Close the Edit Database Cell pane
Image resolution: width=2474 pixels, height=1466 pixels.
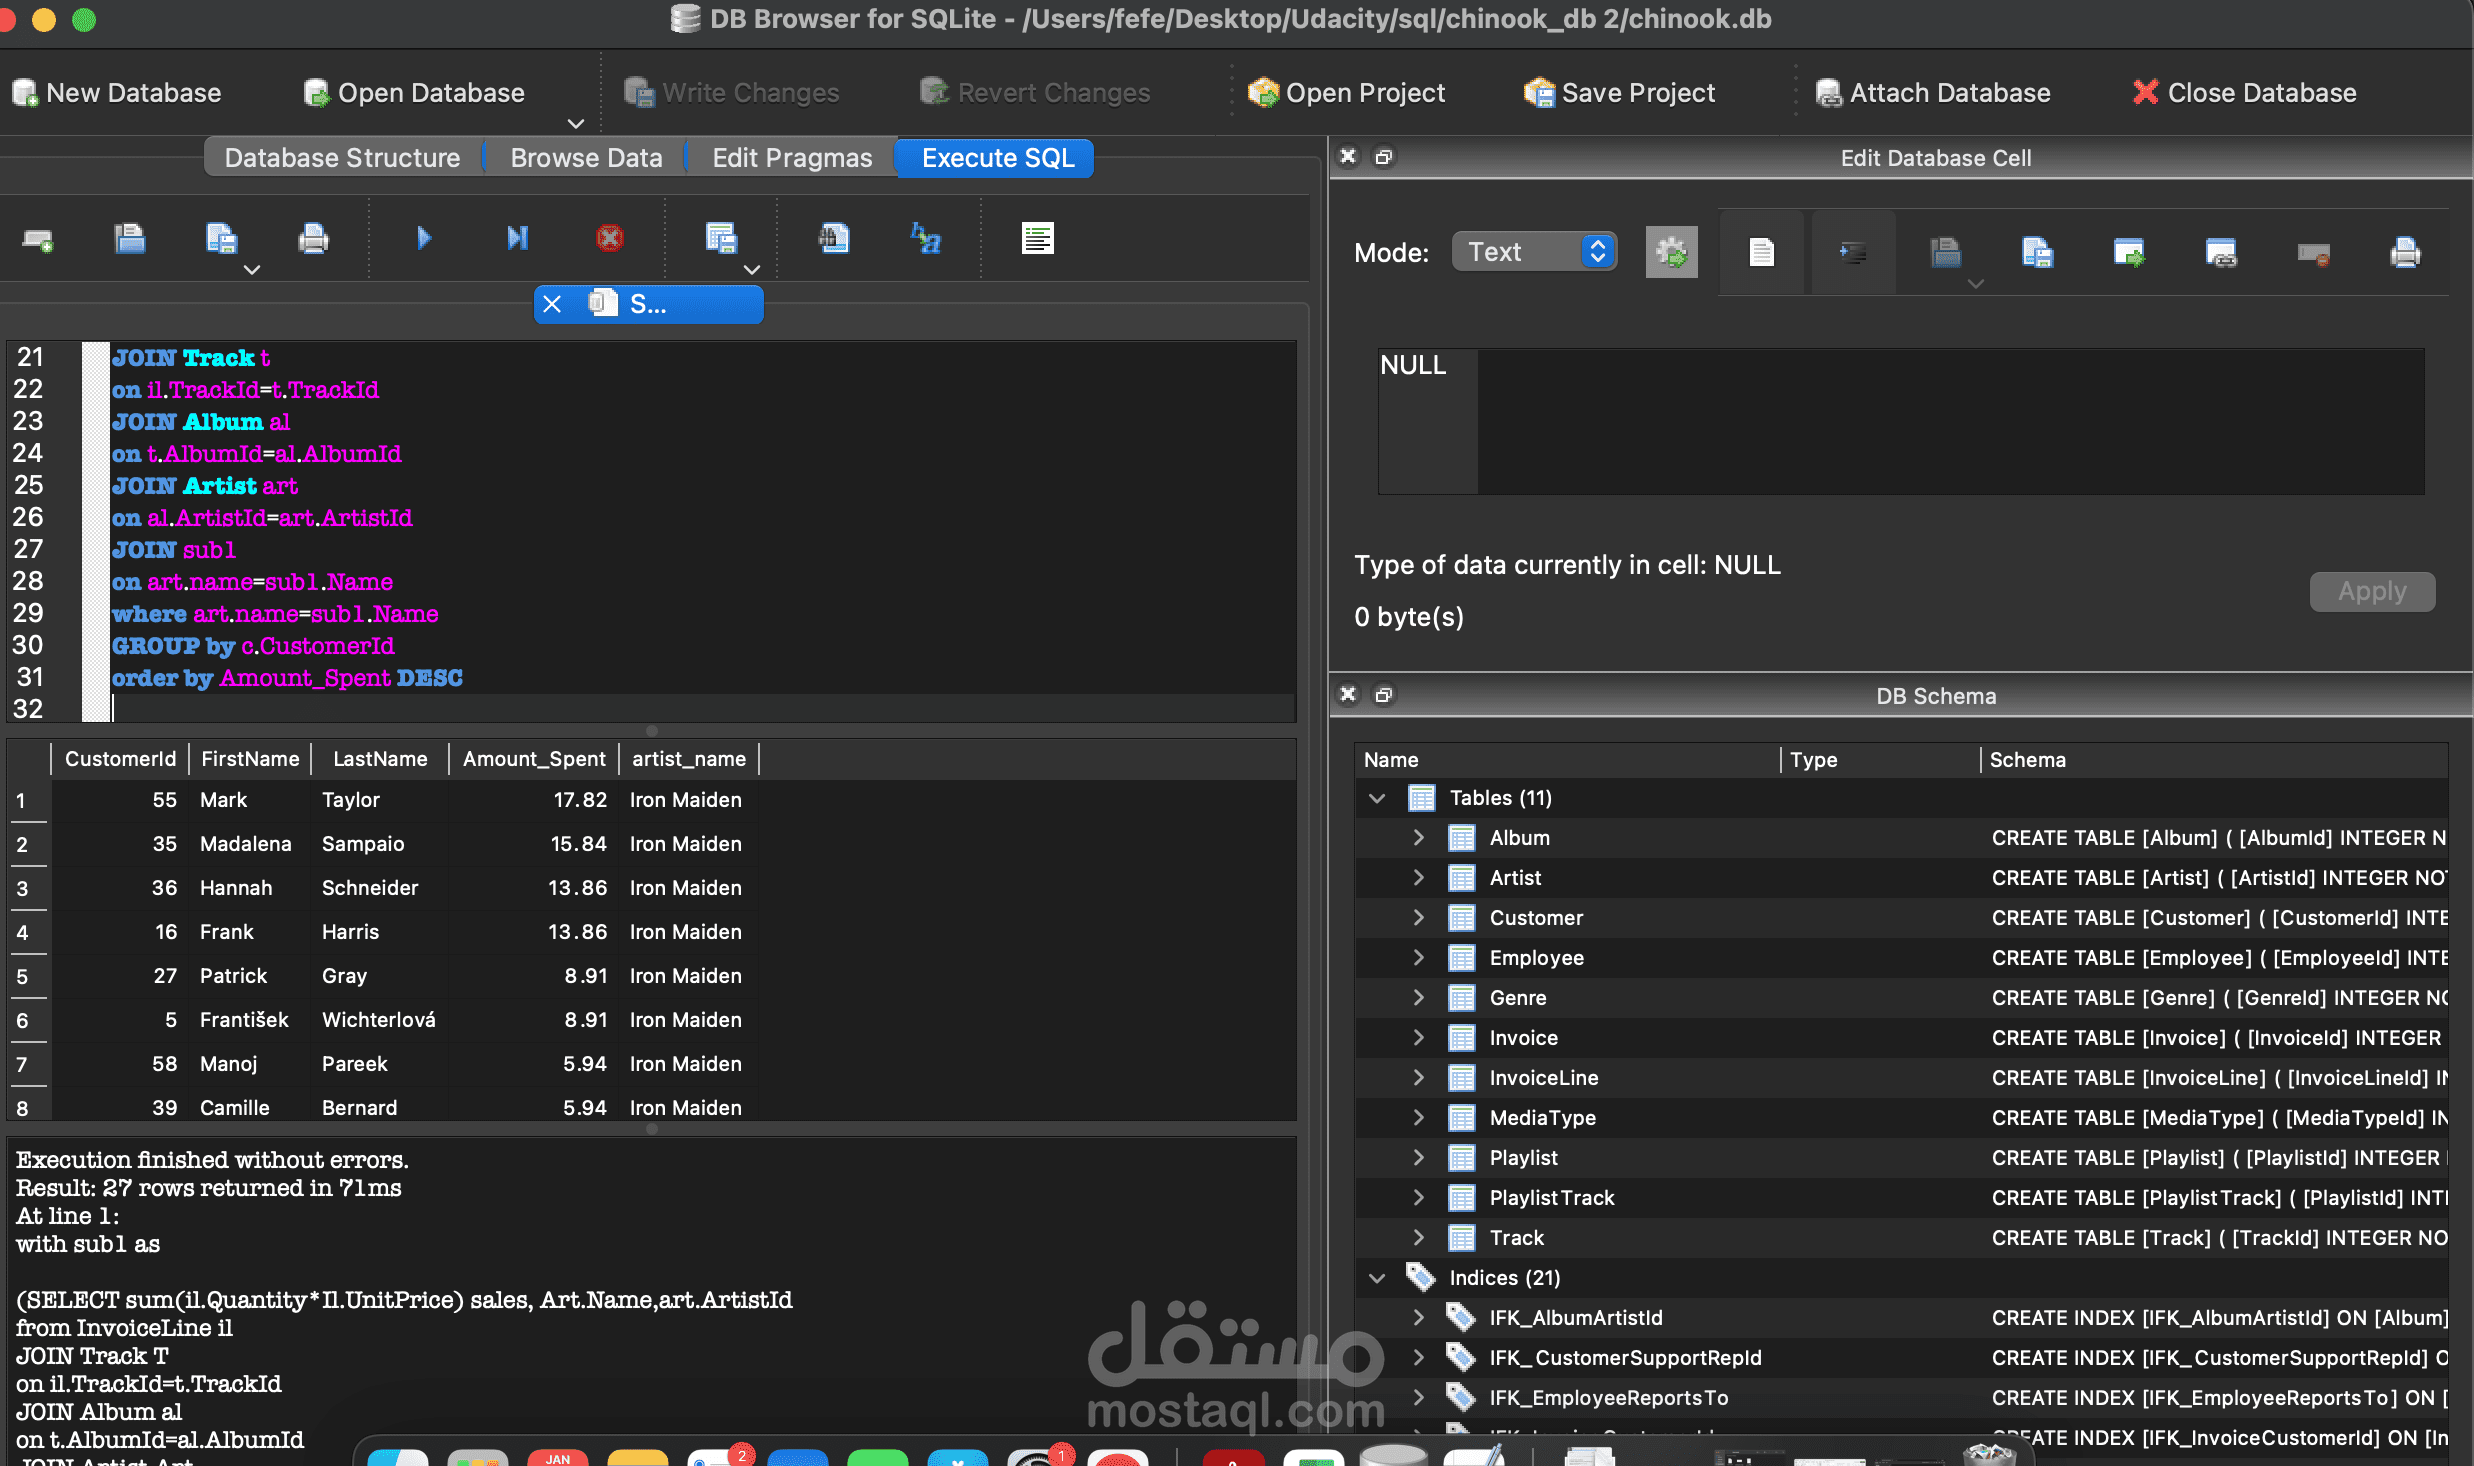coord(1348,157)
